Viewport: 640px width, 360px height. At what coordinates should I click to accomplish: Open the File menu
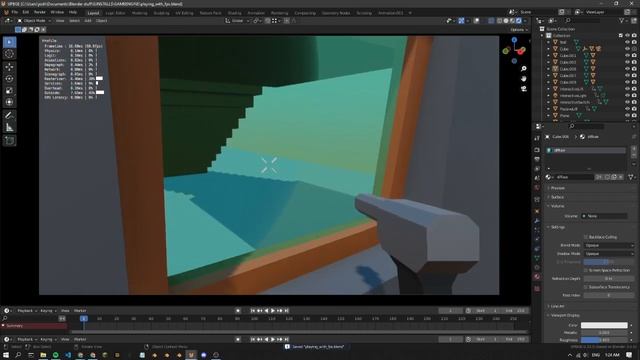click(x=15, y=12)
